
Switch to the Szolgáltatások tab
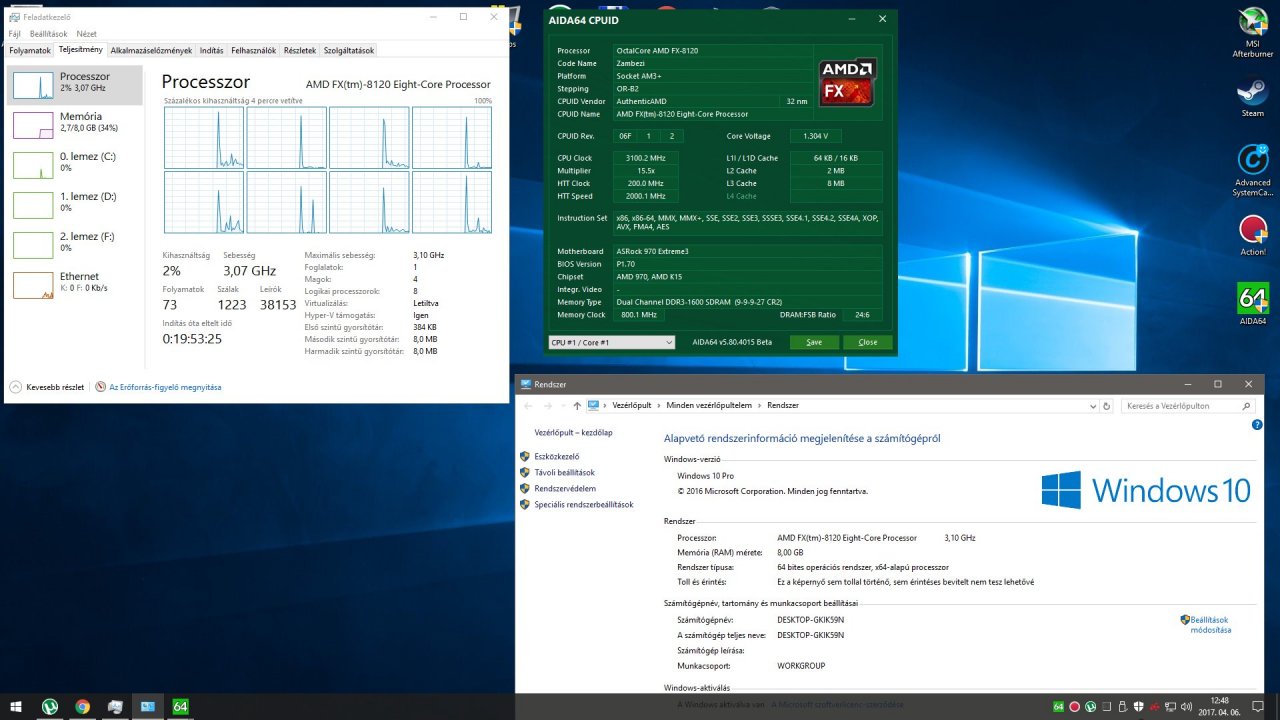349,50
